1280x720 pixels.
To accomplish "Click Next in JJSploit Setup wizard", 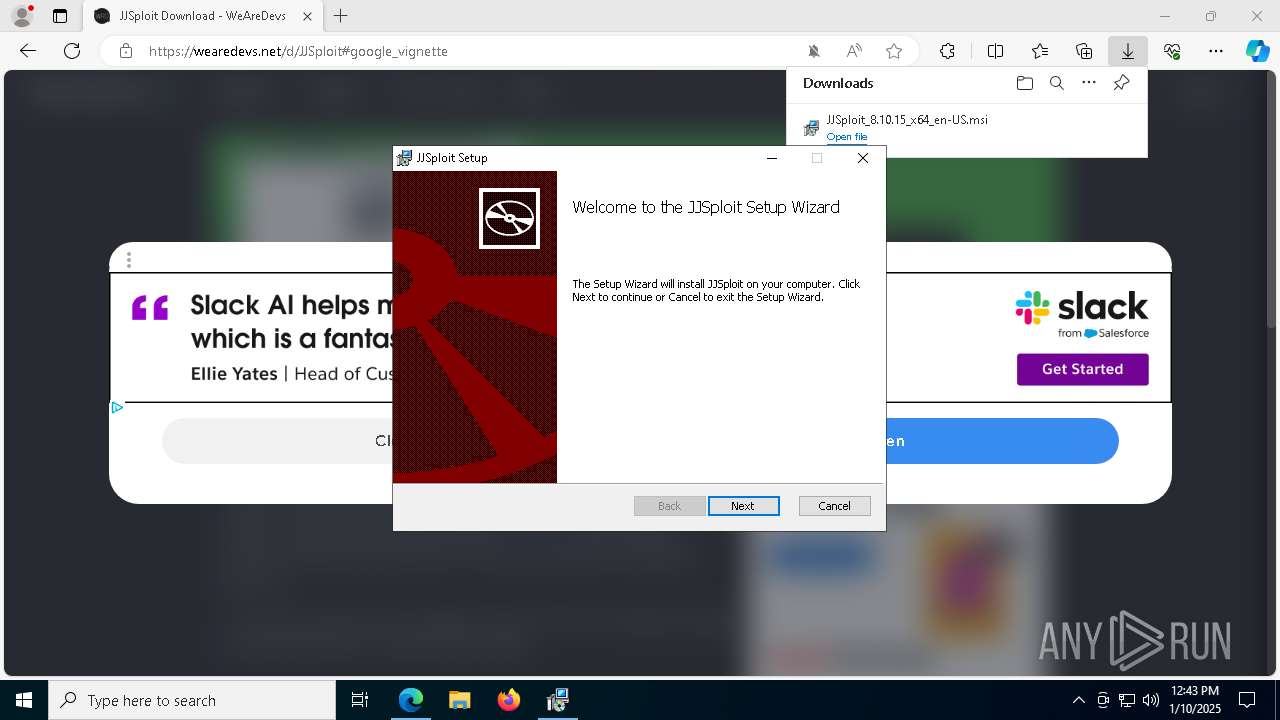I will (x=743, y=506).
